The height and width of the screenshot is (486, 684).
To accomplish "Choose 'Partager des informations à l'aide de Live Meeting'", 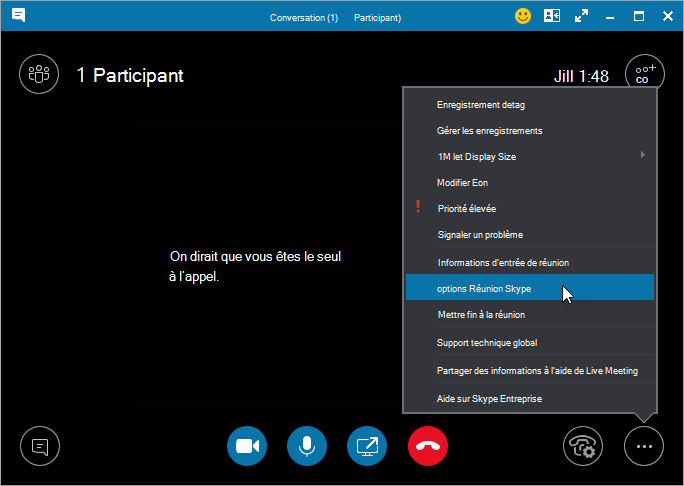I will (530, 371).
